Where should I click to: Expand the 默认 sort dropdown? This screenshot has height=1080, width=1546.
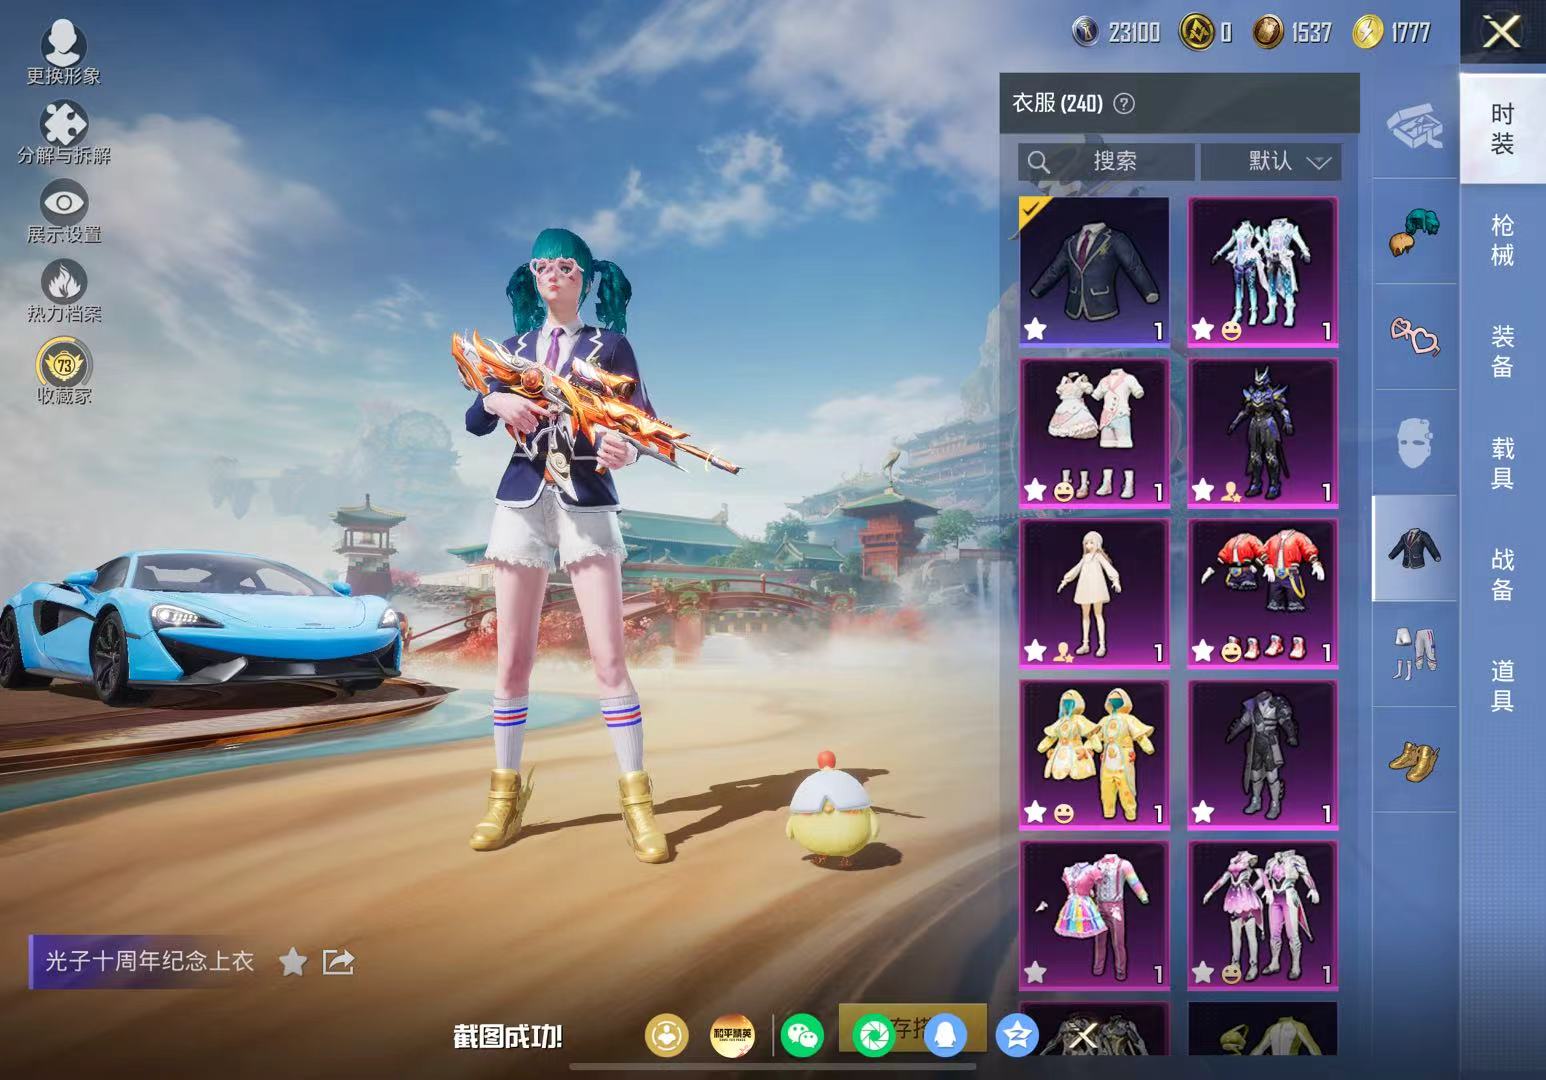[1271, 161]
